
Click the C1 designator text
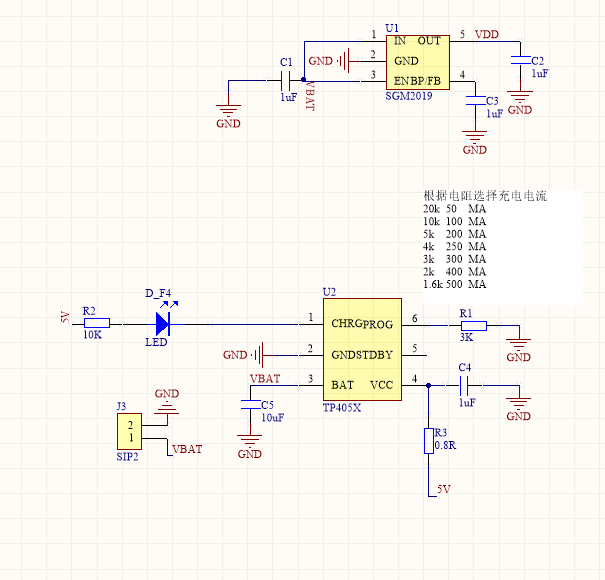pyautogui.click(x=286, y=62)
